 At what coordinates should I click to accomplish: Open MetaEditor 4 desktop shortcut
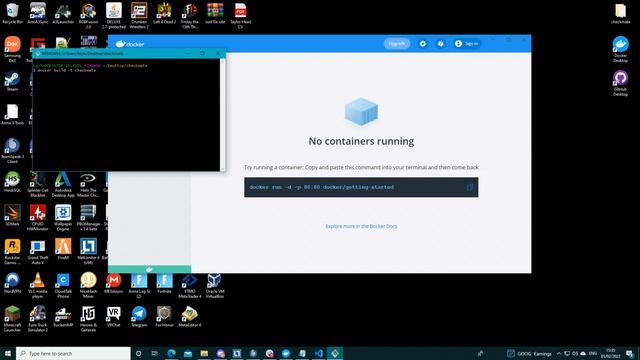click(x=190, y=317)
